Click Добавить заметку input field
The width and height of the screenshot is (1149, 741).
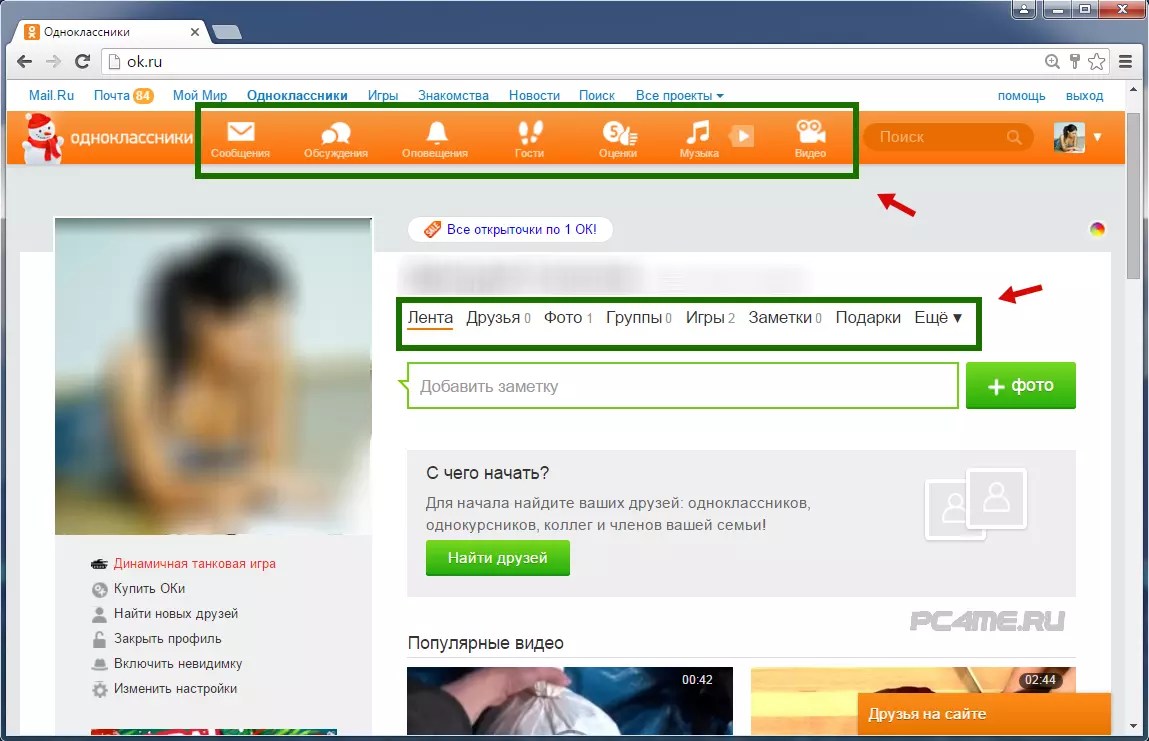coord(682,386)
